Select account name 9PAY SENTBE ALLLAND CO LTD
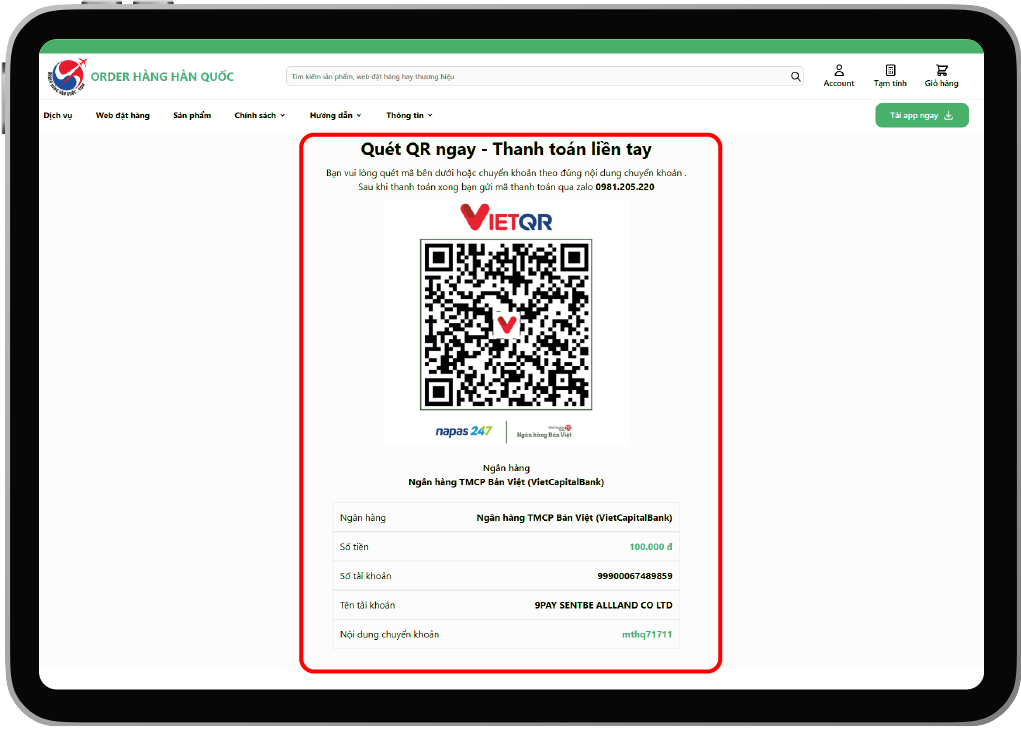The image size is (1021, 729). pyautogui.click(x=604, y=605)
